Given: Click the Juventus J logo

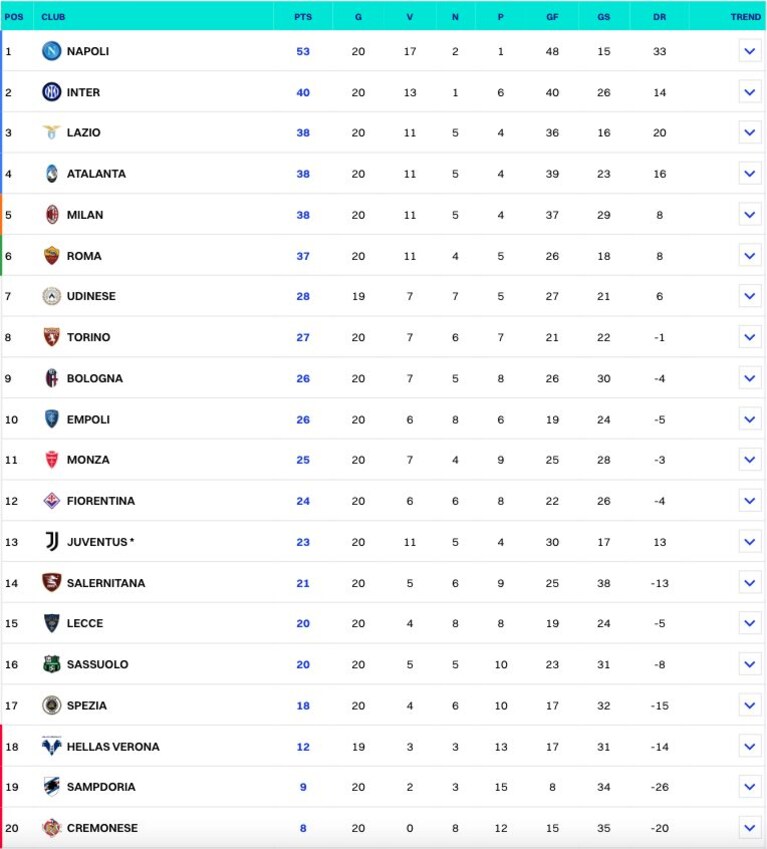Looking at the screenshot, I should [x=51, y=541].
